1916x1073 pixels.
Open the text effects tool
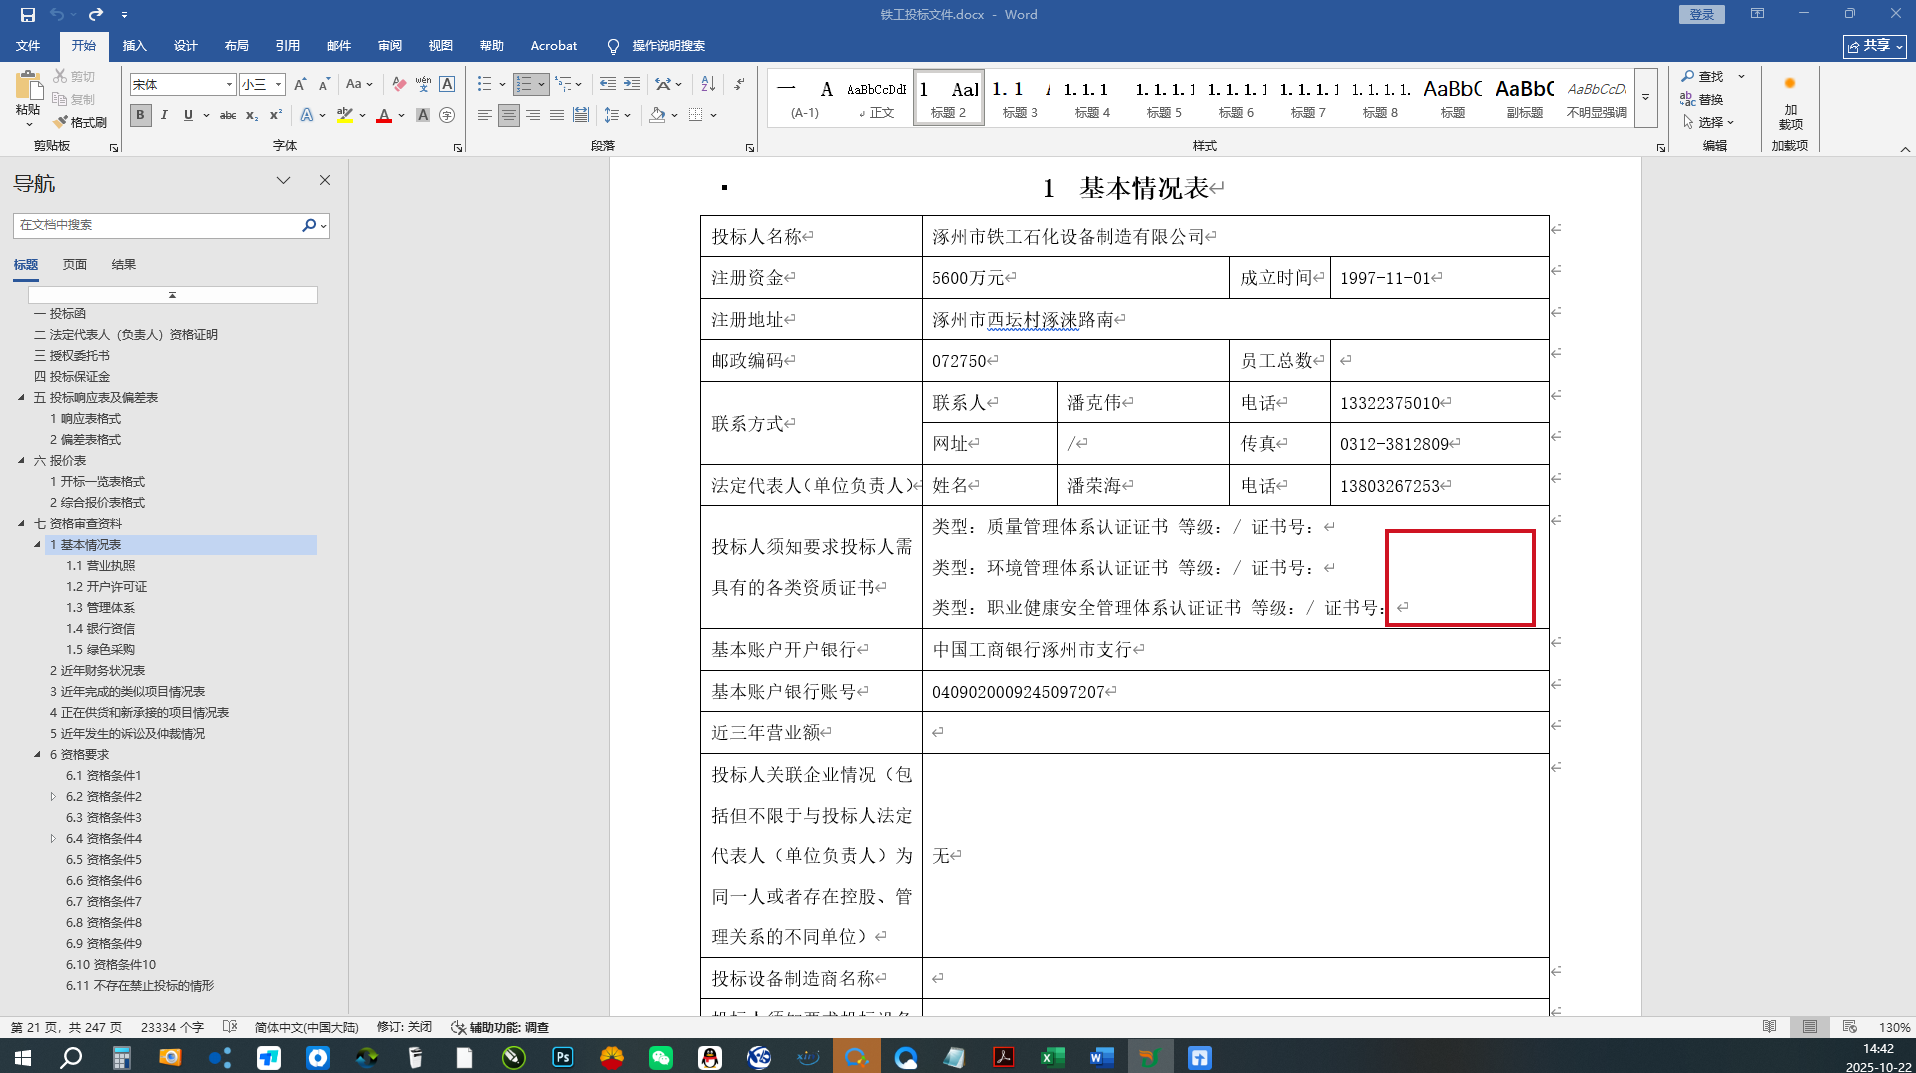point(307,115)
